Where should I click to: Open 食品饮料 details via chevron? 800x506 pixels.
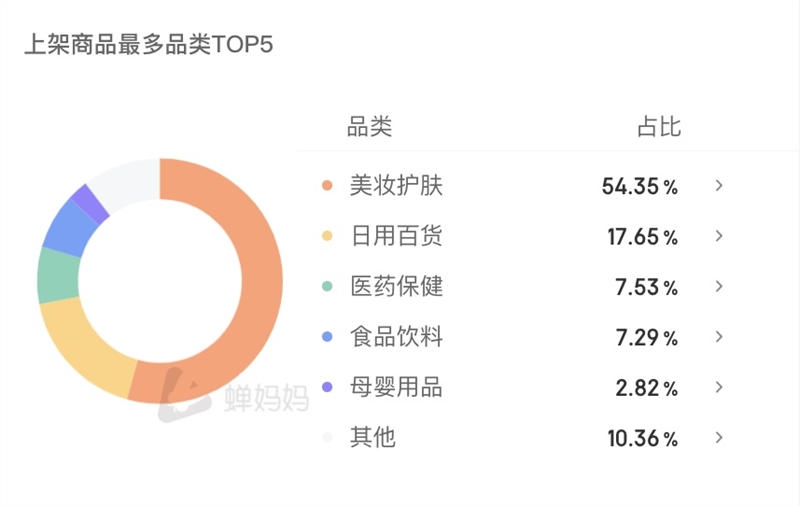719,337
